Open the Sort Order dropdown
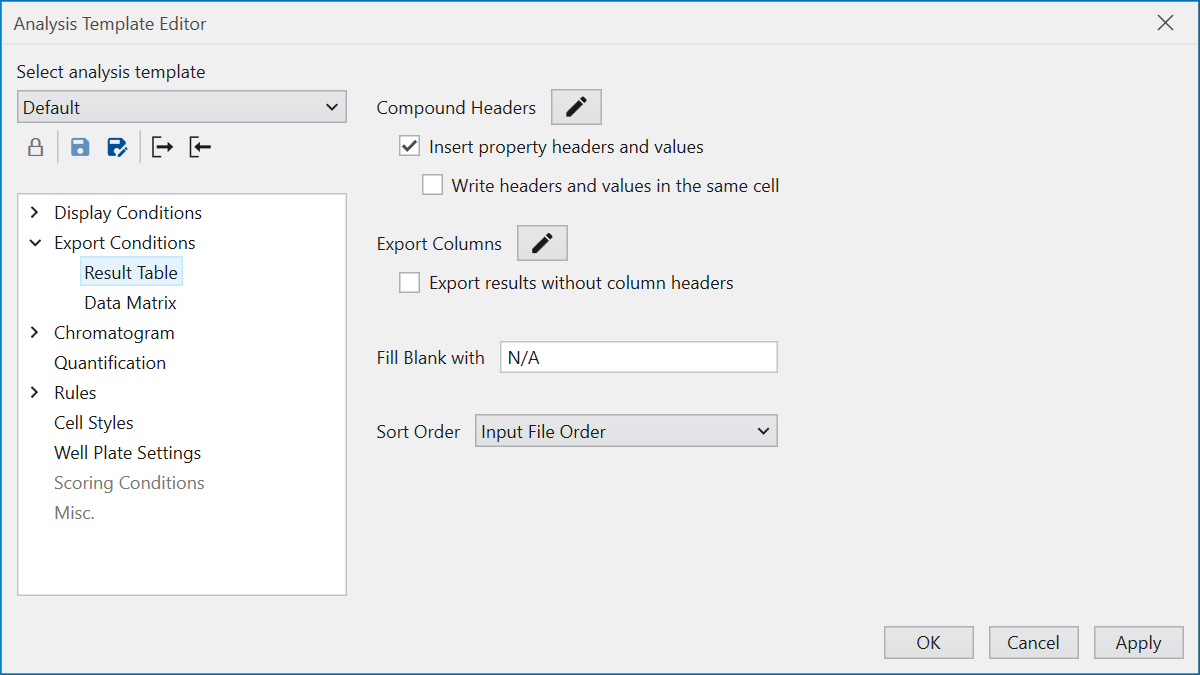This screenshot has width=1200, height=675. pyautogui.click(x=626, y=432)
